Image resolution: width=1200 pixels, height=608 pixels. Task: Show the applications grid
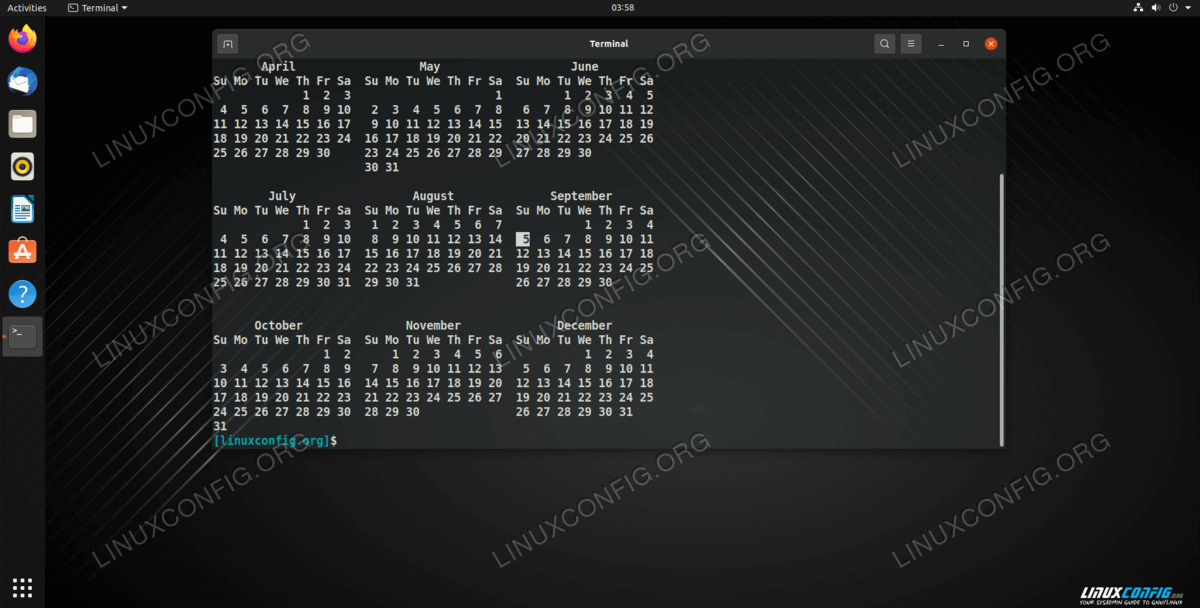[22, 587]
